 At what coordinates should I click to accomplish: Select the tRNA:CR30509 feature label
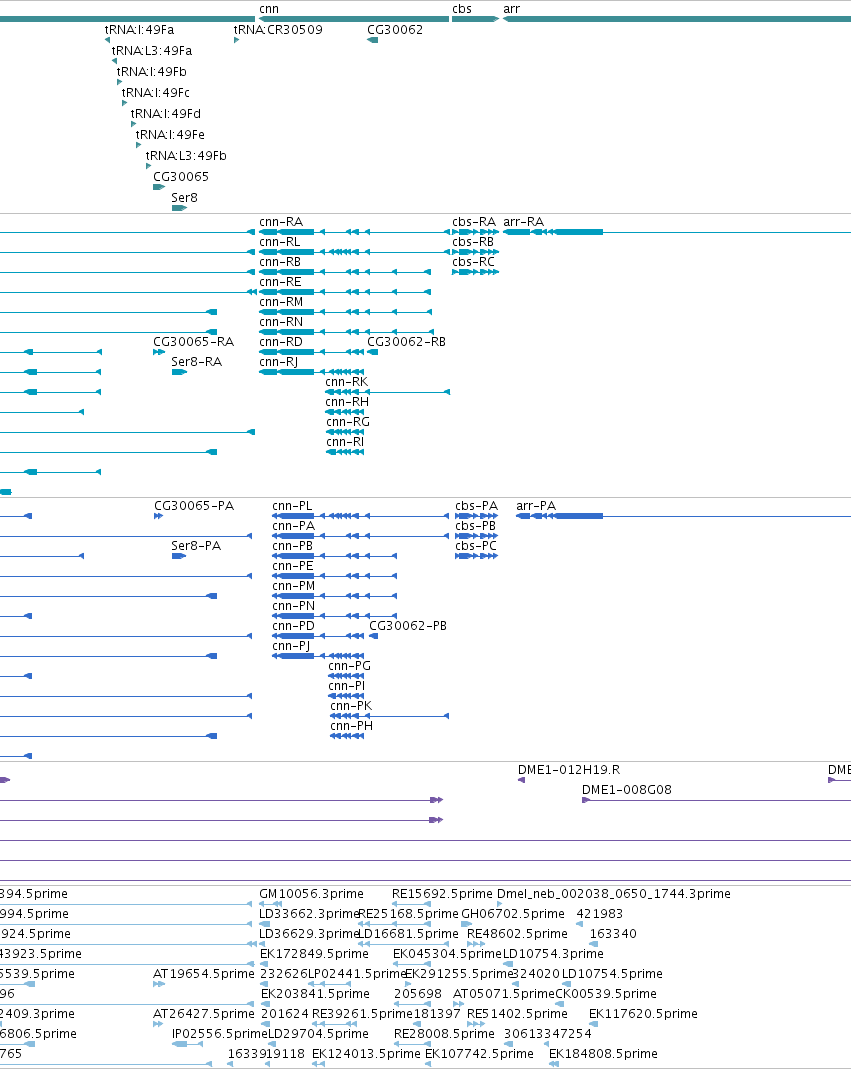tap(278, 30)
